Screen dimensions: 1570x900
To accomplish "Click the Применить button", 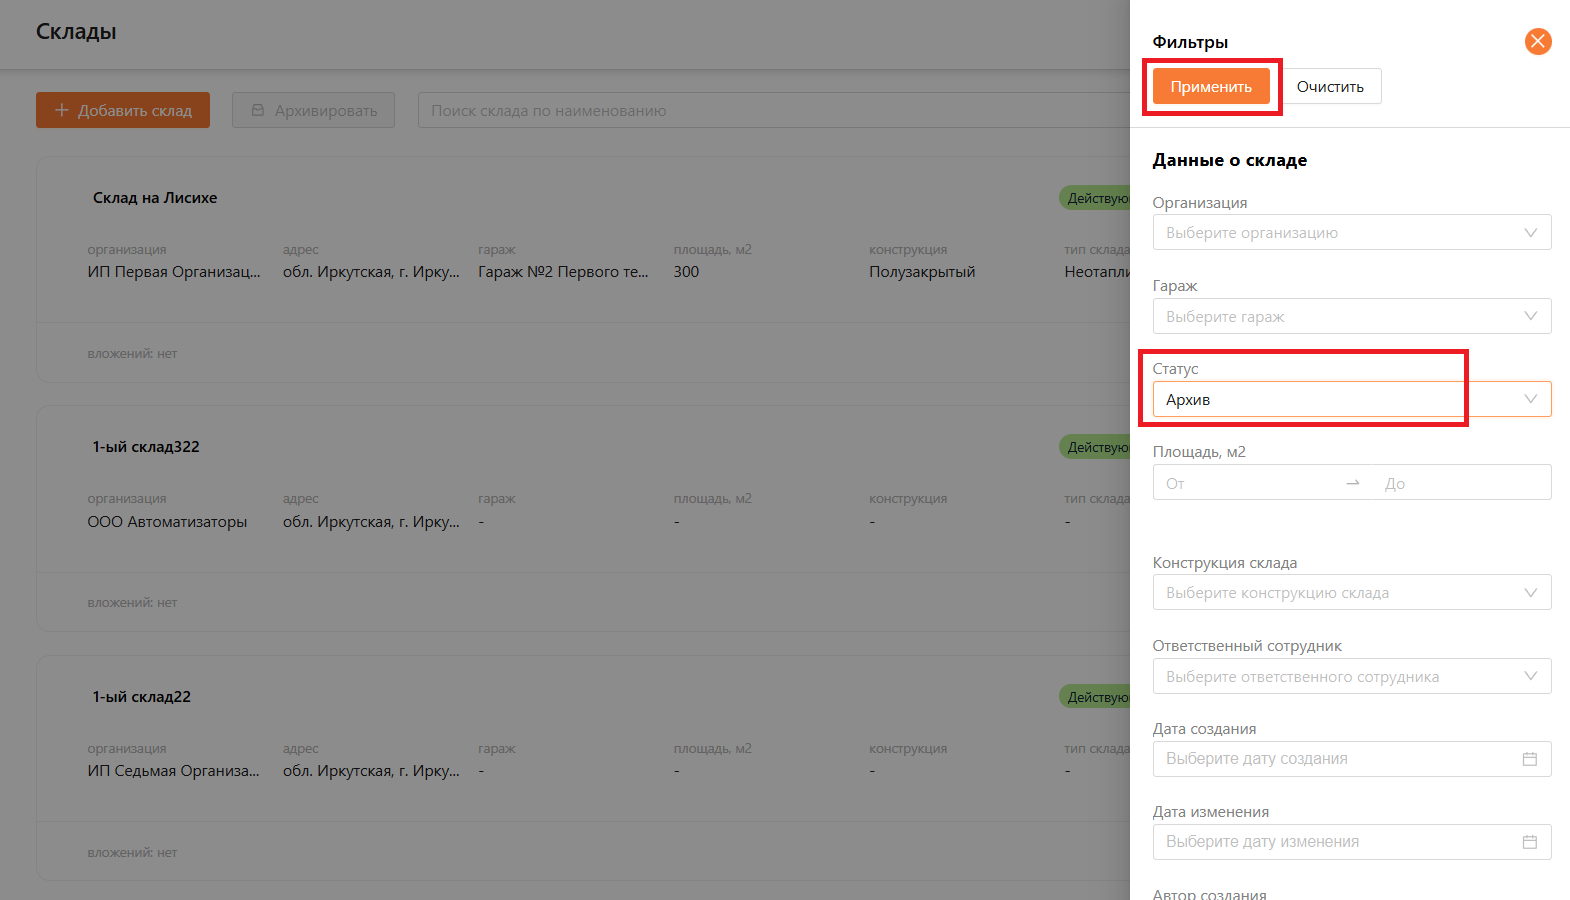I will [1210, 87].
